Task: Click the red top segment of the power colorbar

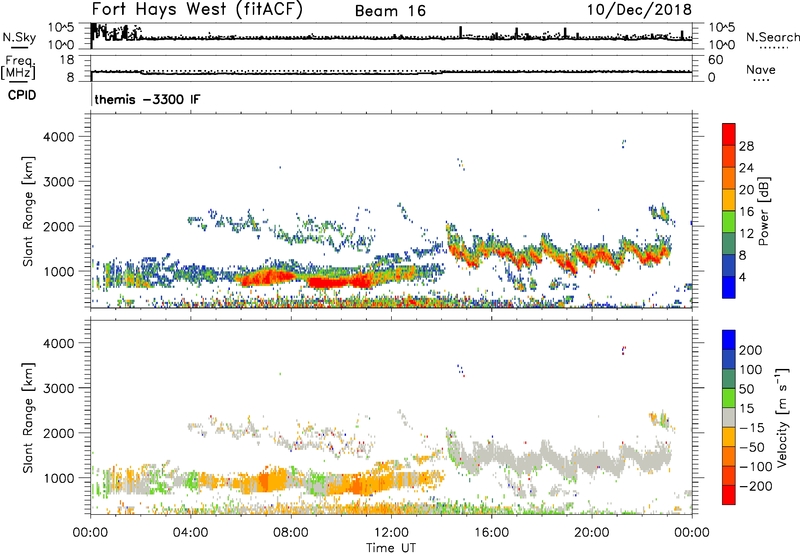Action: (x=729, y=135)
